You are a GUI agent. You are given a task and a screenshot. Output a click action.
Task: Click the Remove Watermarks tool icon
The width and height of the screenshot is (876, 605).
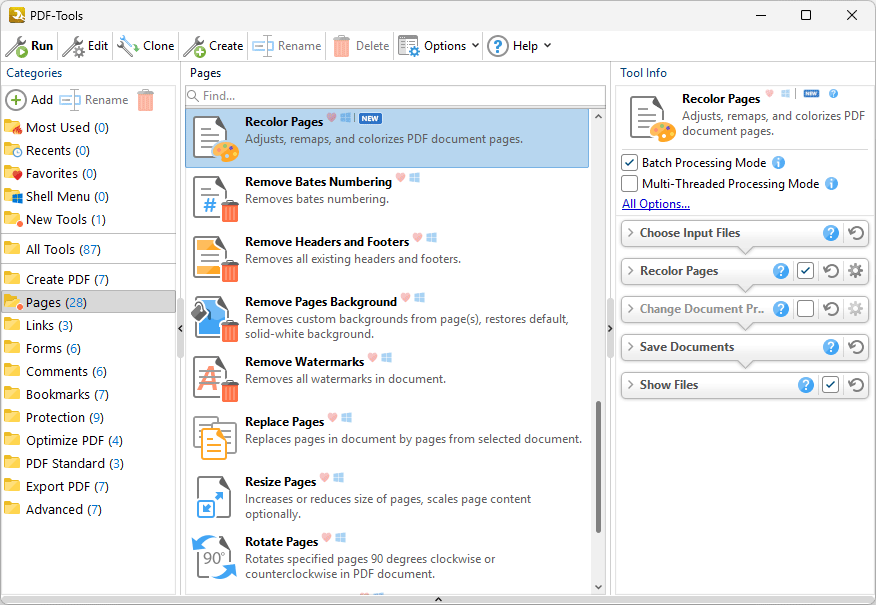[215, 379]
